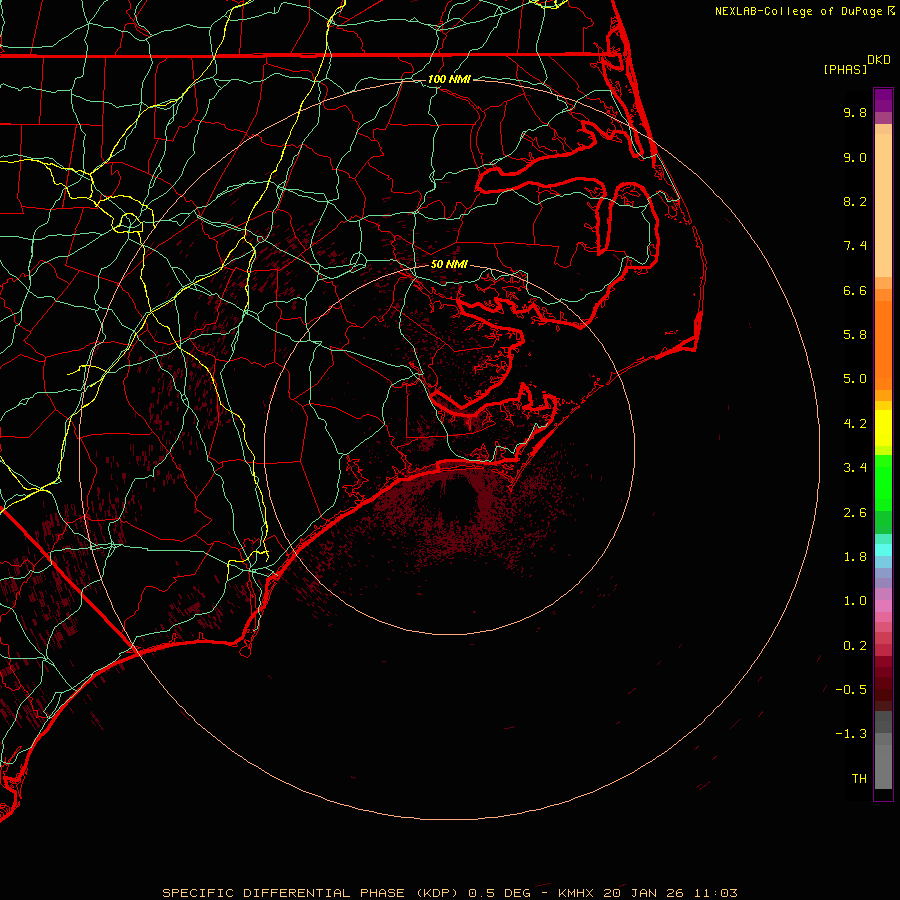Click the KMHX 20 JAN 26 11:03 timestamp
This screenshot has width=900, height=900.
(x=647, y=893)
